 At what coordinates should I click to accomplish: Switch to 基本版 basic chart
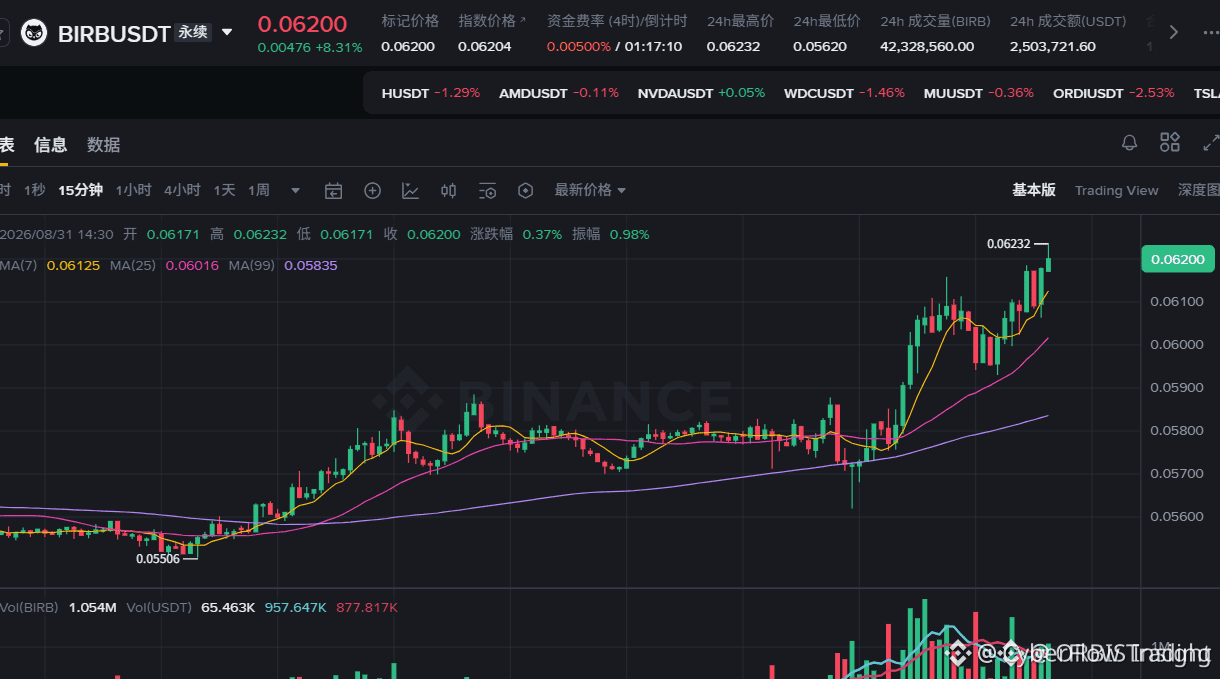click(x=1034, y=190)
